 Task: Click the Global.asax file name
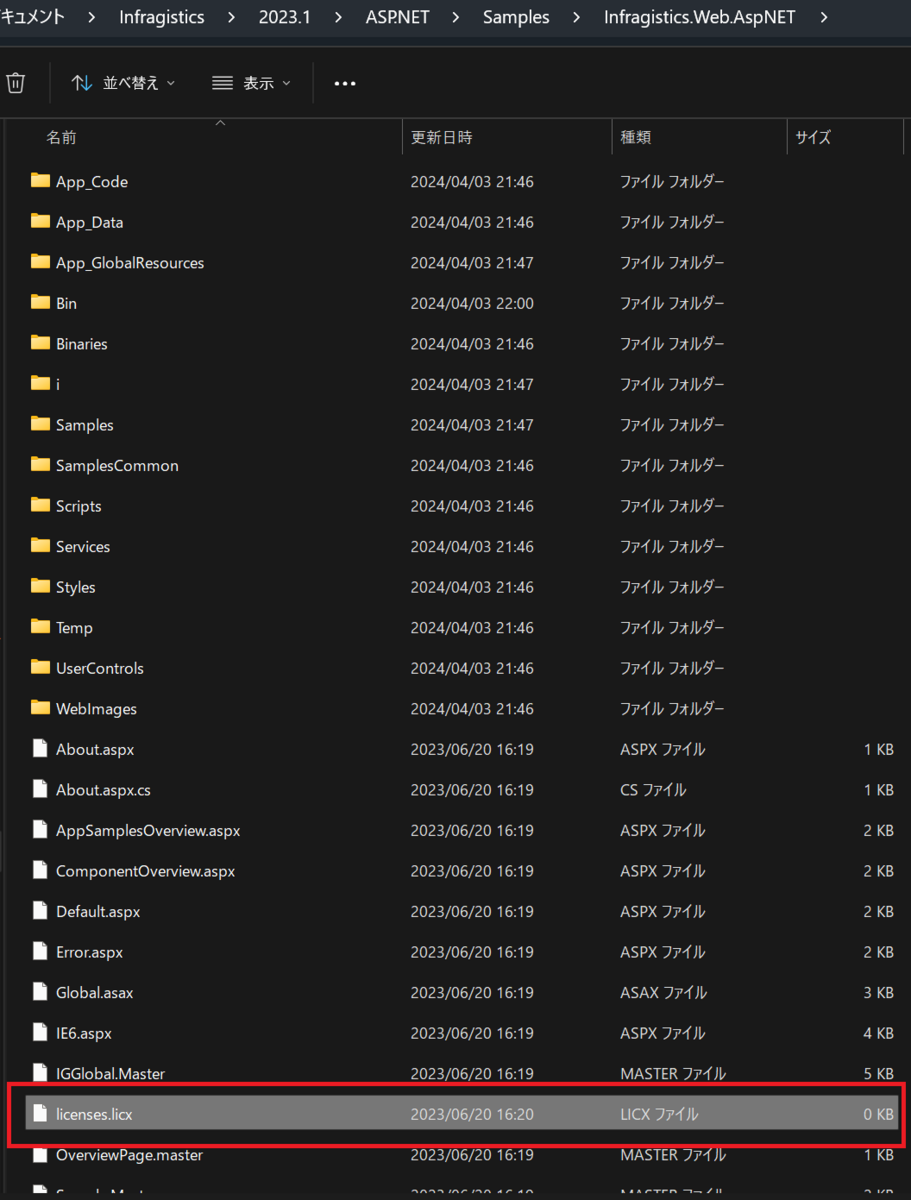click(x=94, y=992)
